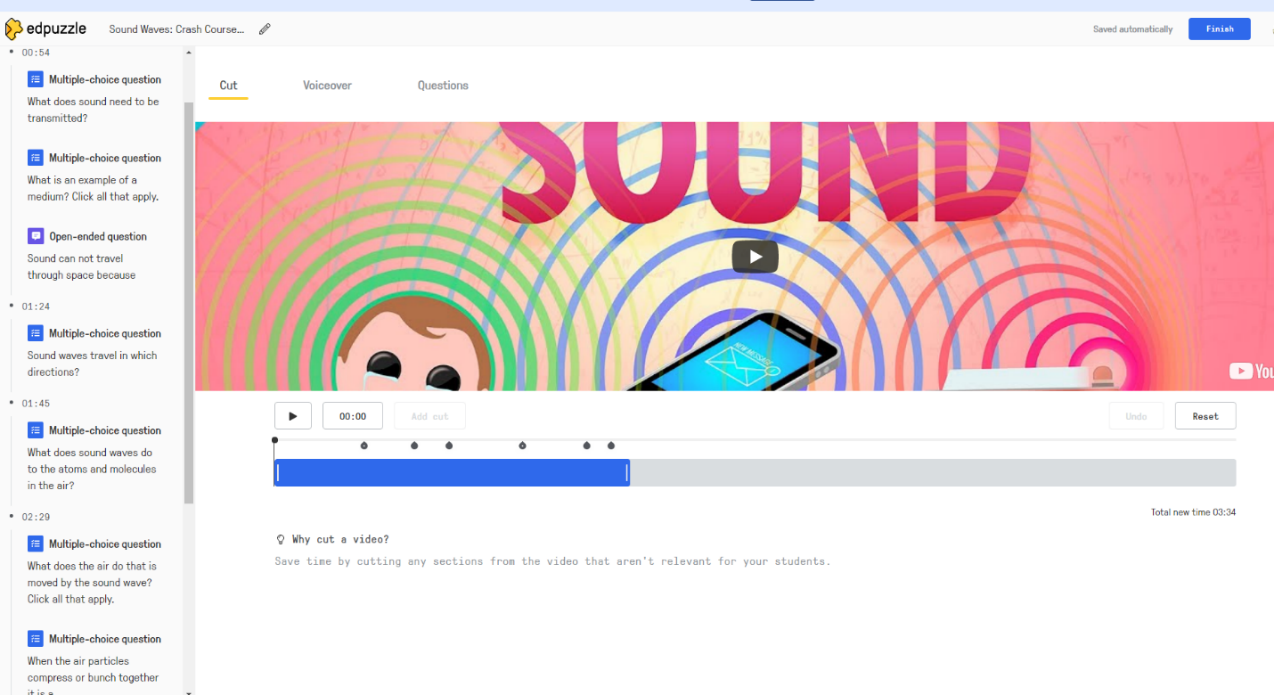1274x695 pixels.
Task: Switch to the Cut tab
Action: pos(228,85)
